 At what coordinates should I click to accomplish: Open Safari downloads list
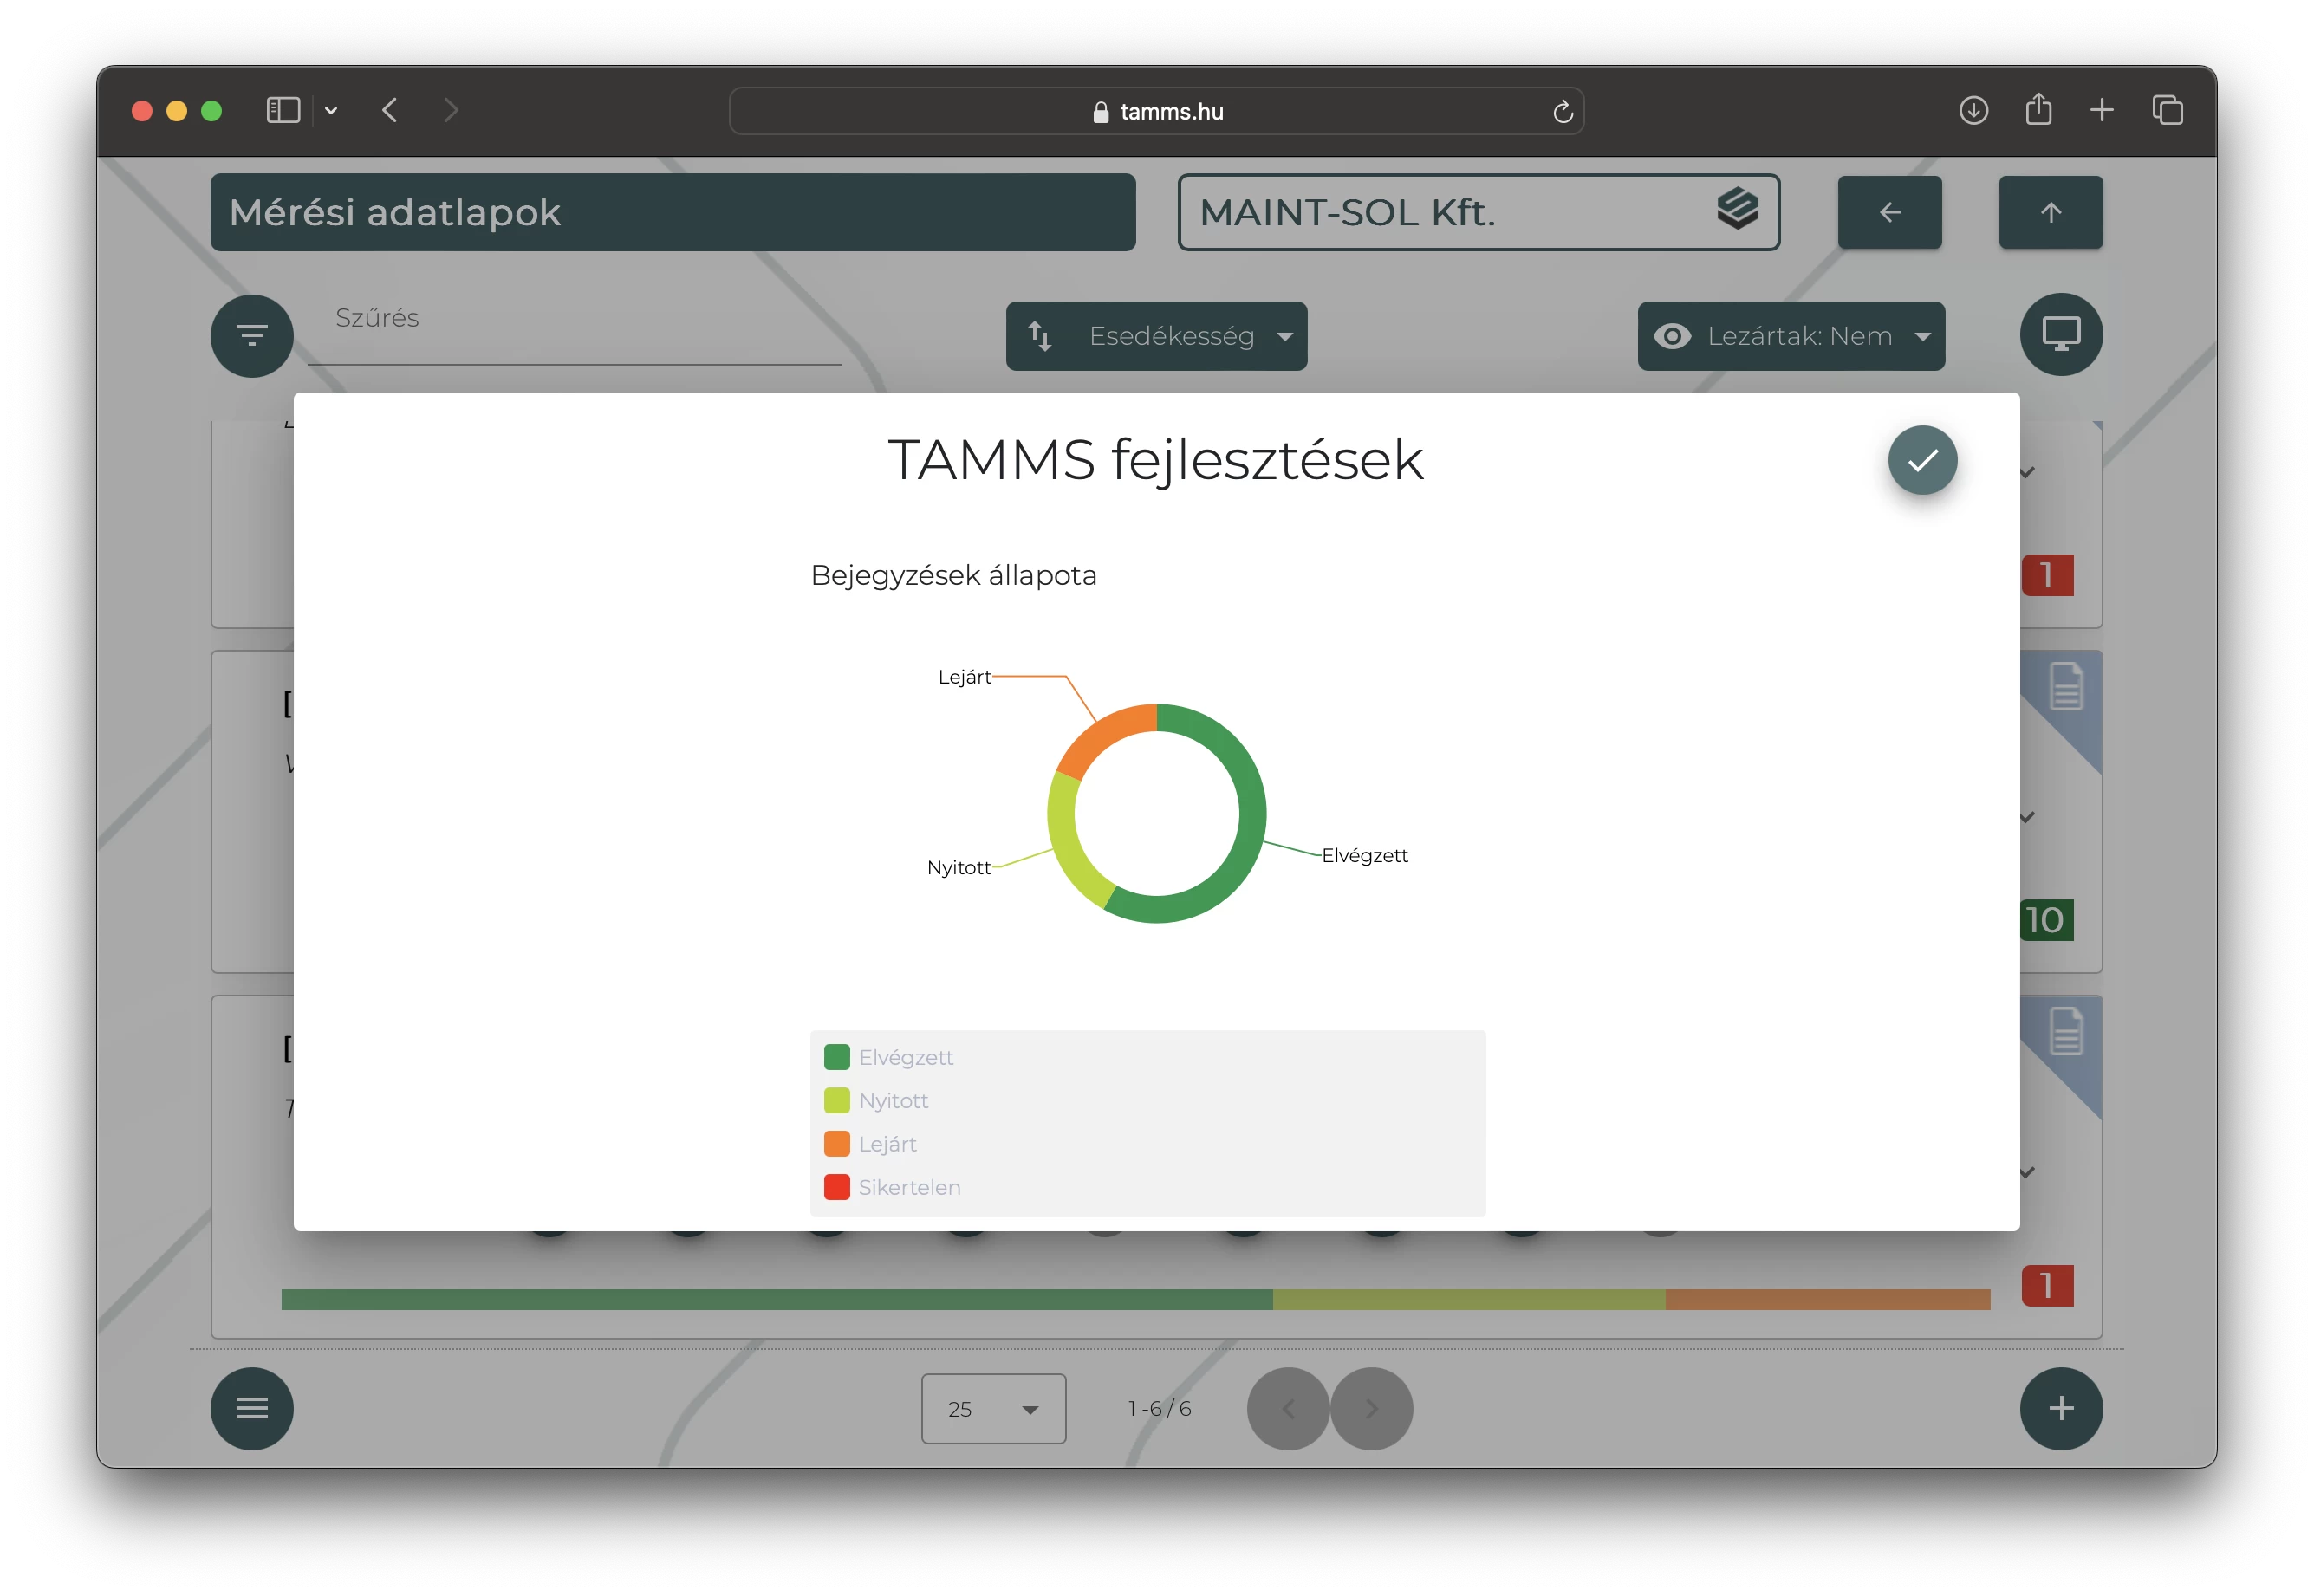pyautogui.click(x=1972, y=110)
